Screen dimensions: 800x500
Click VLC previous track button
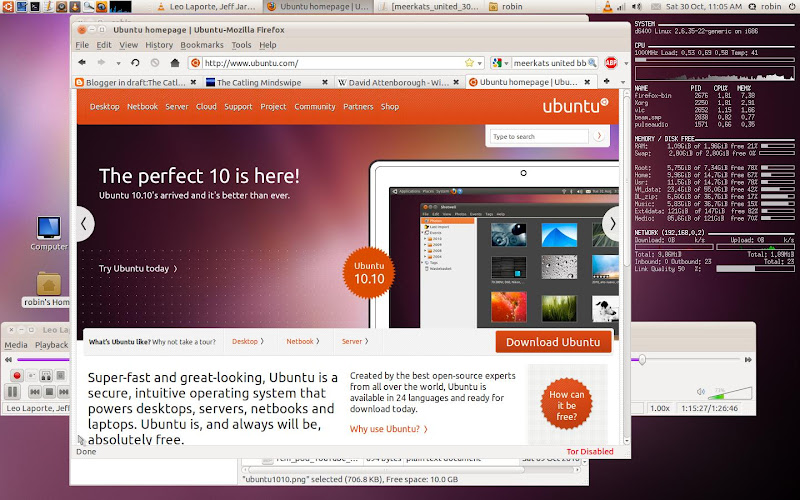(35, 392)
